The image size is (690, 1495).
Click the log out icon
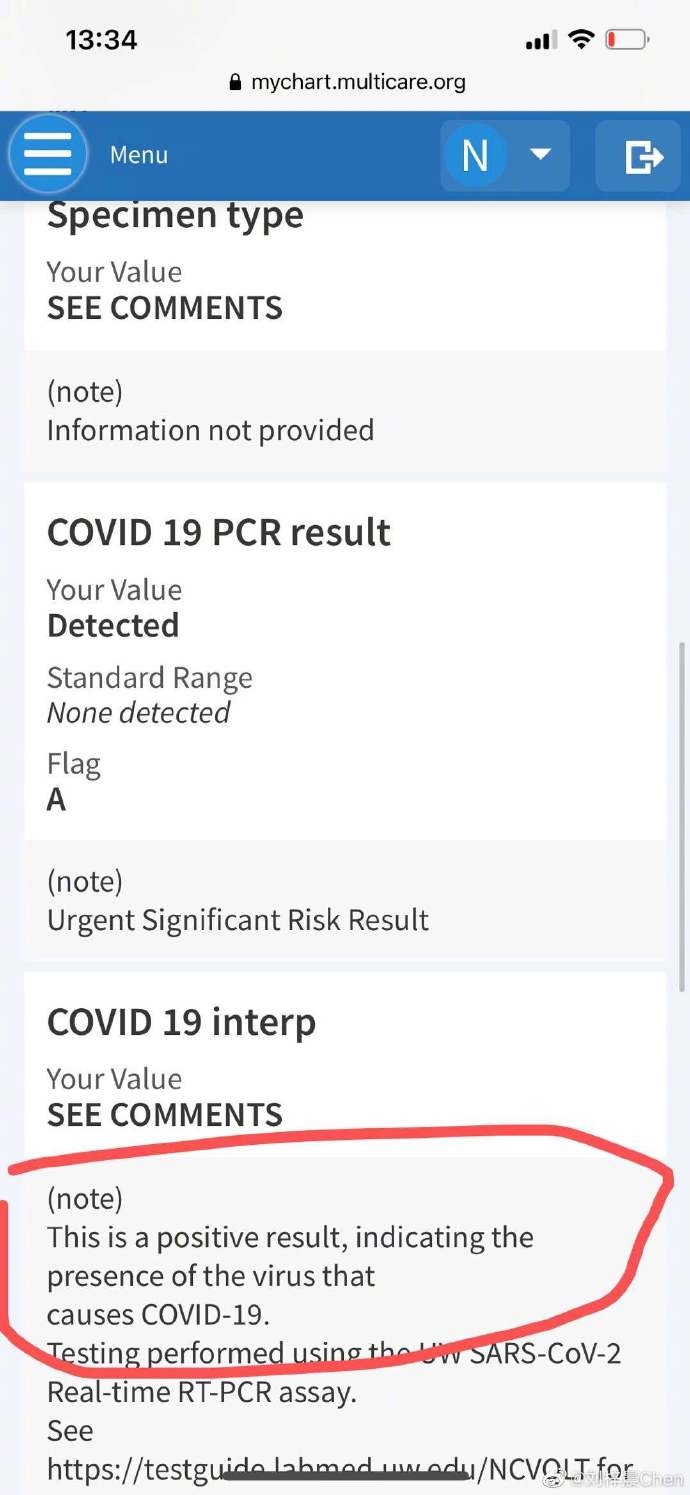[x=644, y=156]
